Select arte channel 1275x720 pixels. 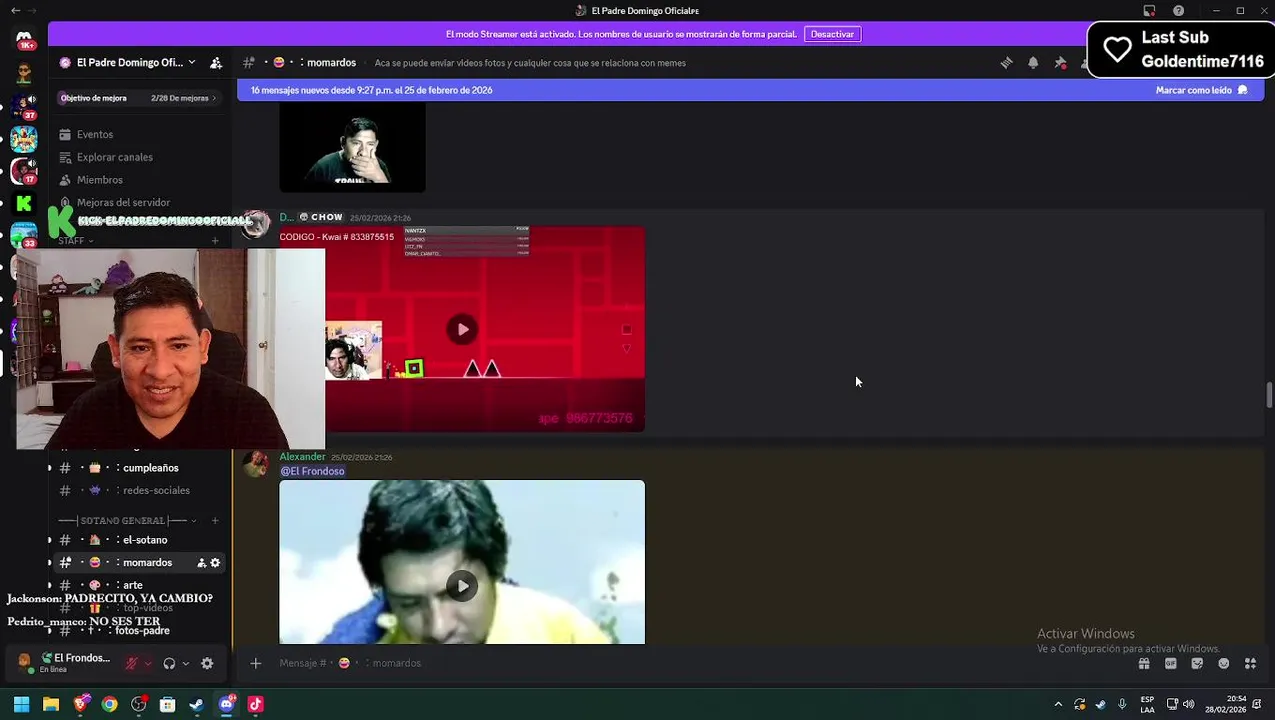tap(140, 585)
